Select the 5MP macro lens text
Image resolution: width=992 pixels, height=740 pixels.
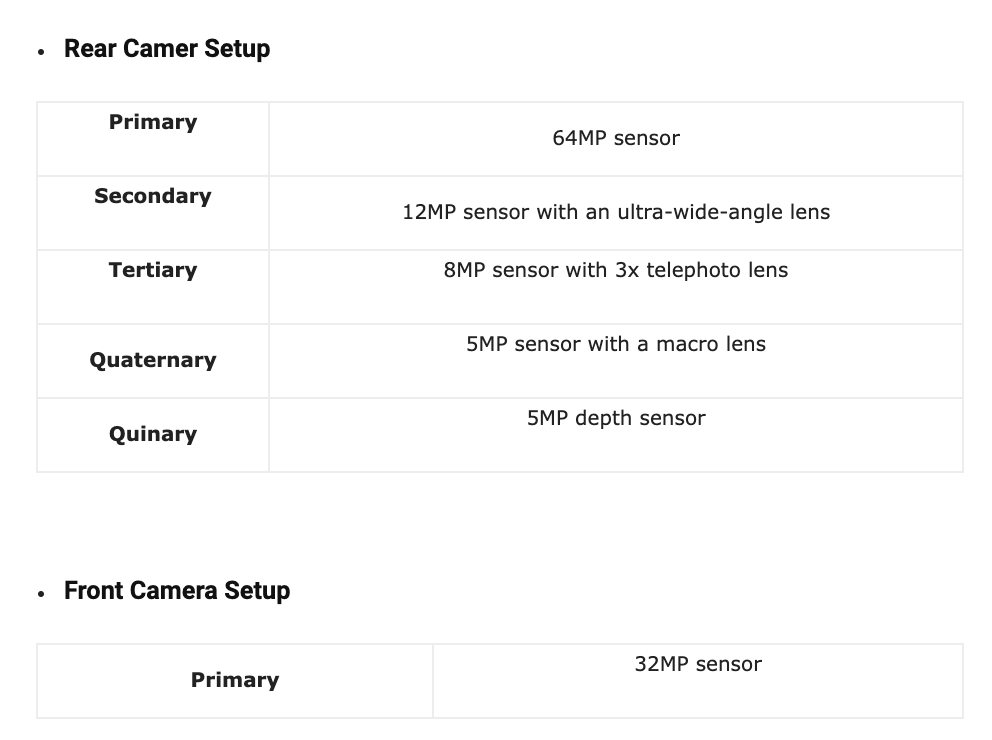pos(616,344)
